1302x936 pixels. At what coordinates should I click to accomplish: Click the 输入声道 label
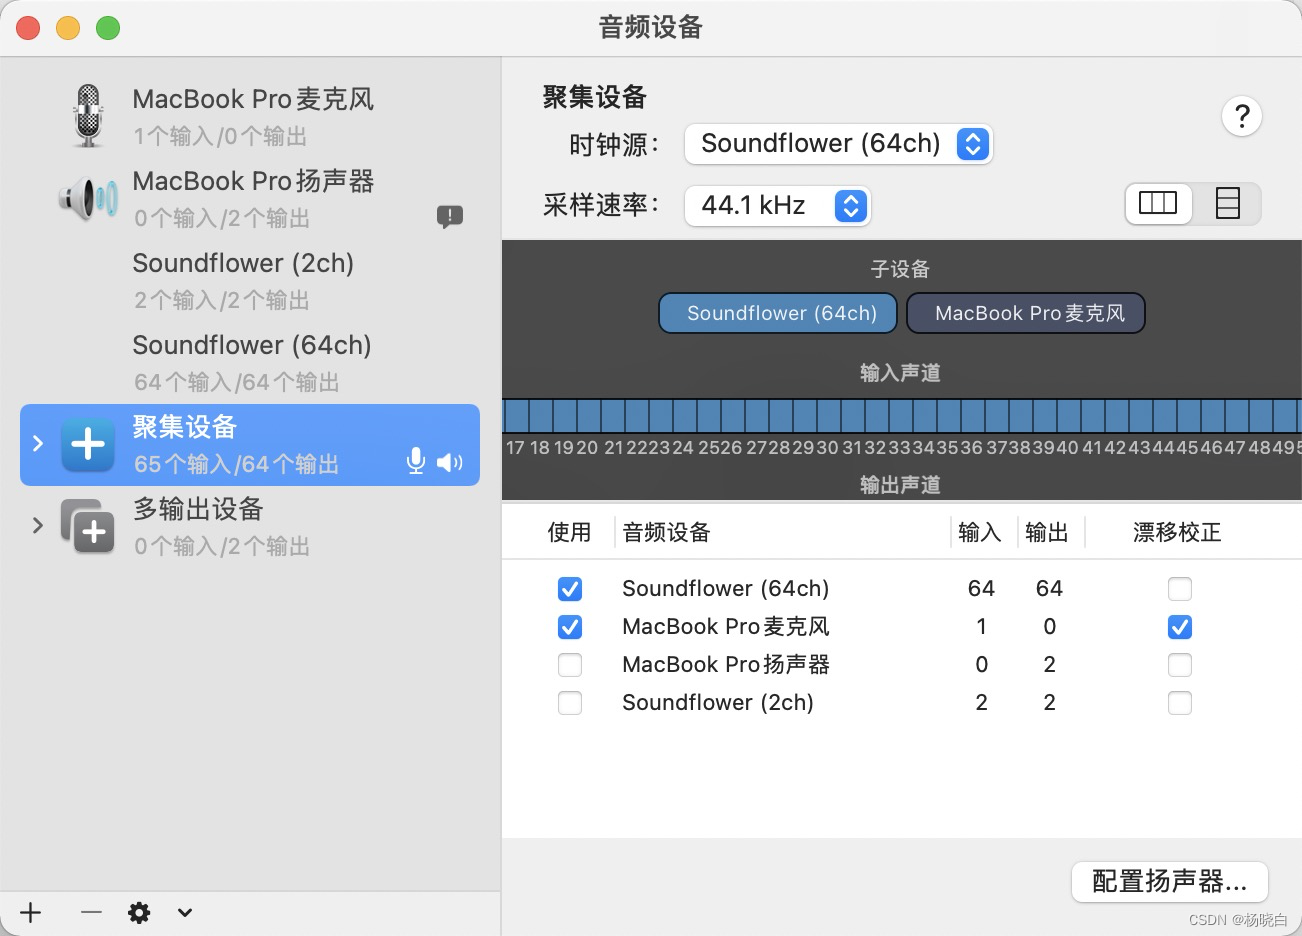tap(901, 373)
